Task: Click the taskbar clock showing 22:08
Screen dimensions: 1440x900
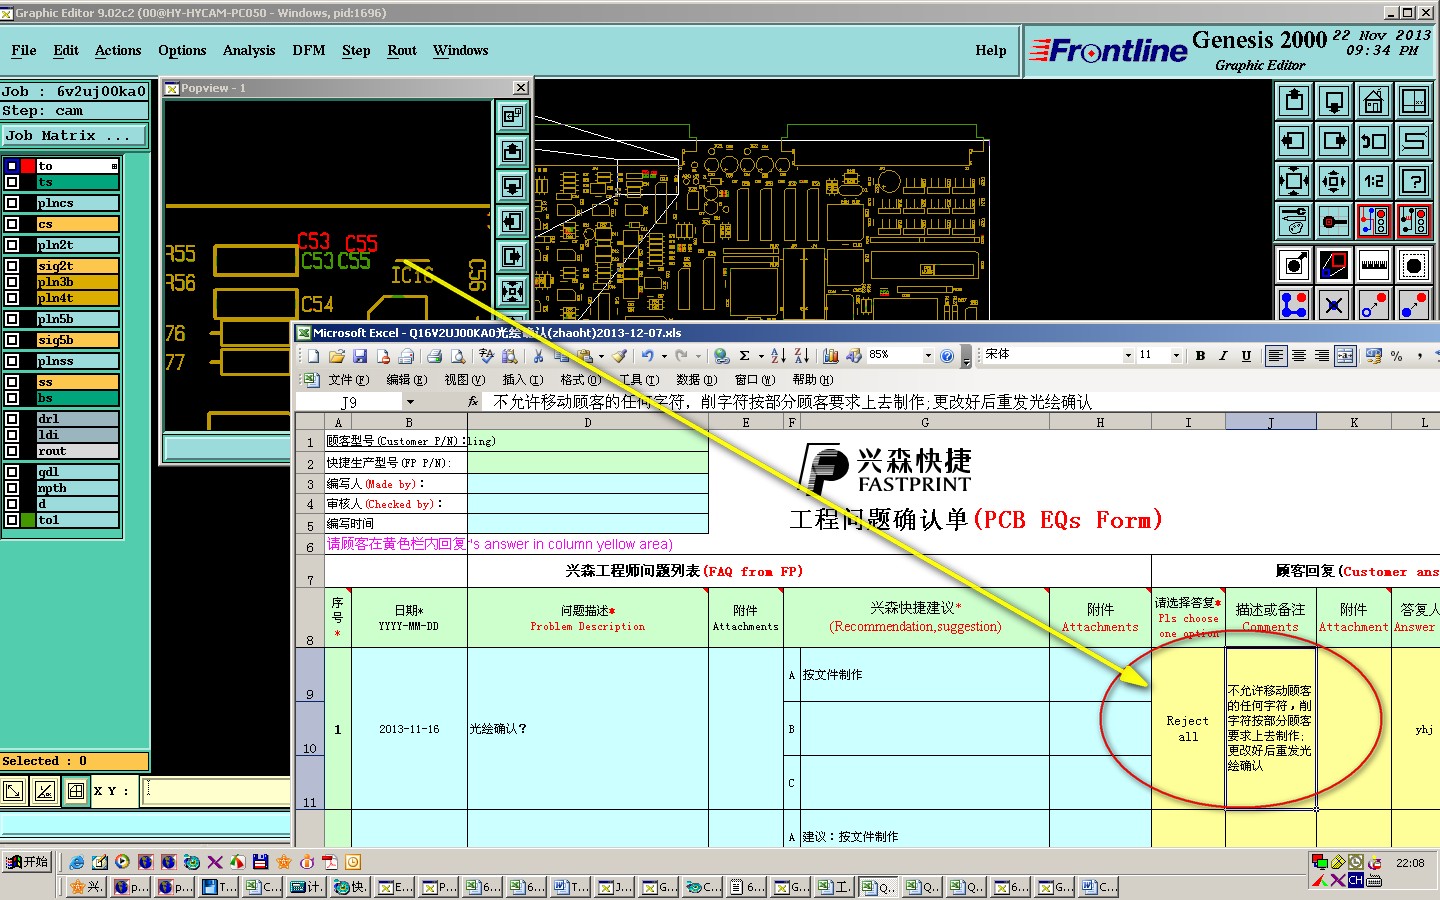Action: (x=1410, y=863)
